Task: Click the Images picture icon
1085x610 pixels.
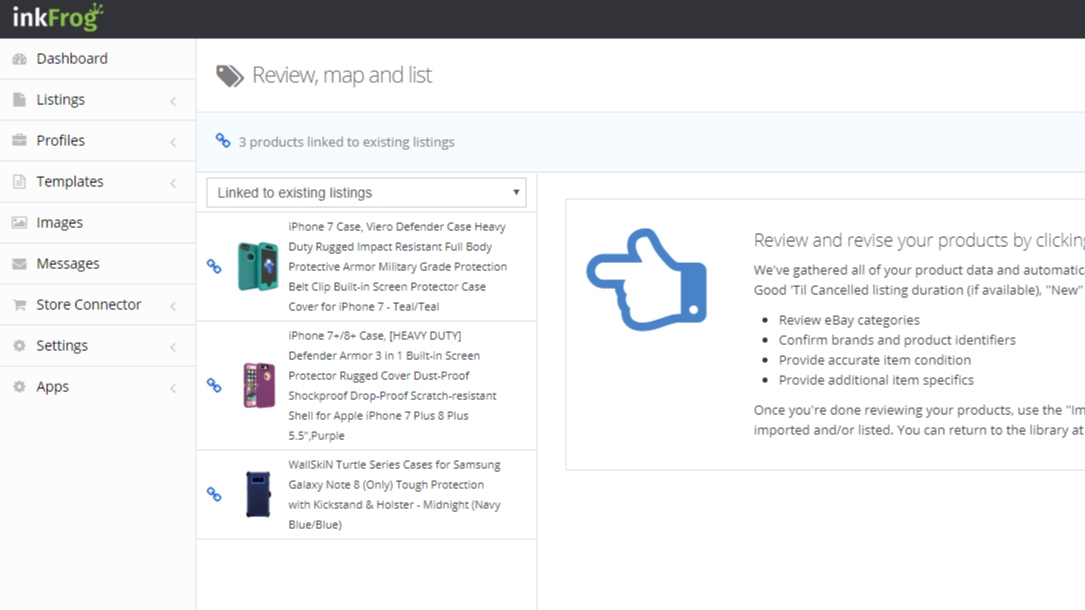Action: point(19,223)
